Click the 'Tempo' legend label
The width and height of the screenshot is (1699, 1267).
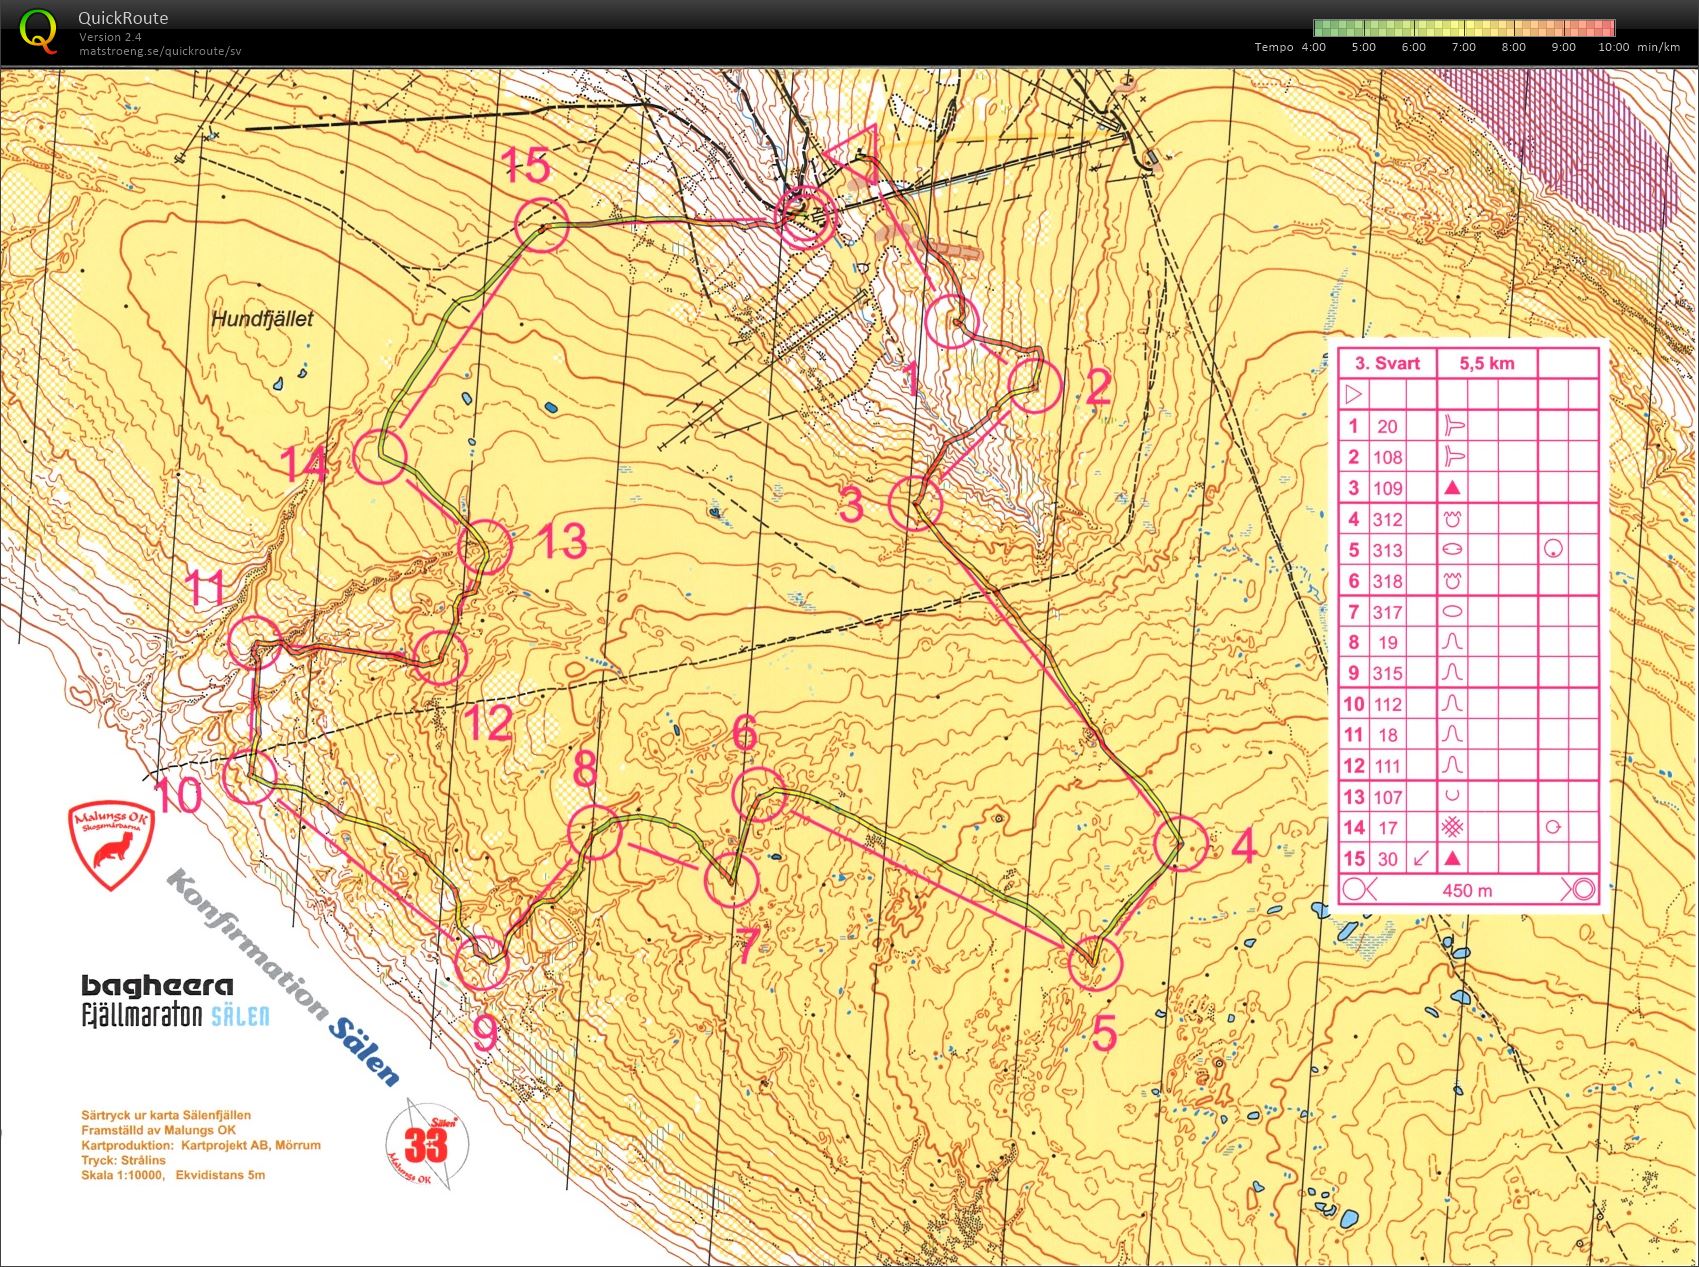coord(1273,47)
